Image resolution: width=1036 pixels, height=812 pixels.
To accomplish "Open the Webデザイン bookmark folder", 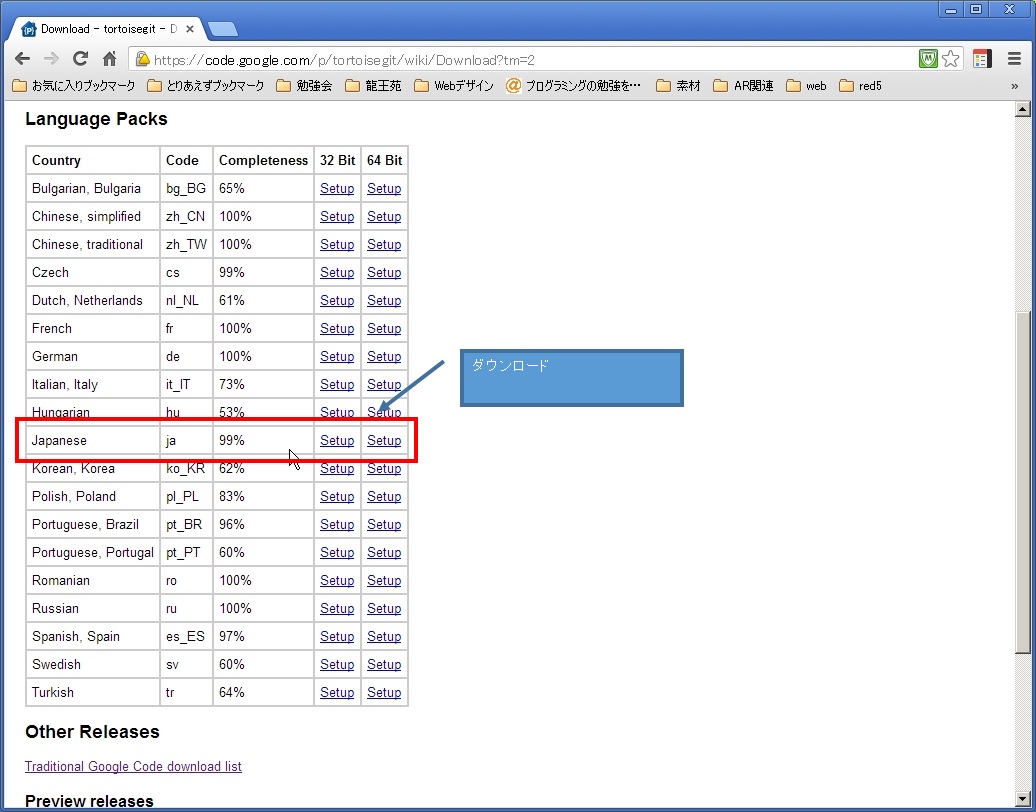I will [454, 86].
